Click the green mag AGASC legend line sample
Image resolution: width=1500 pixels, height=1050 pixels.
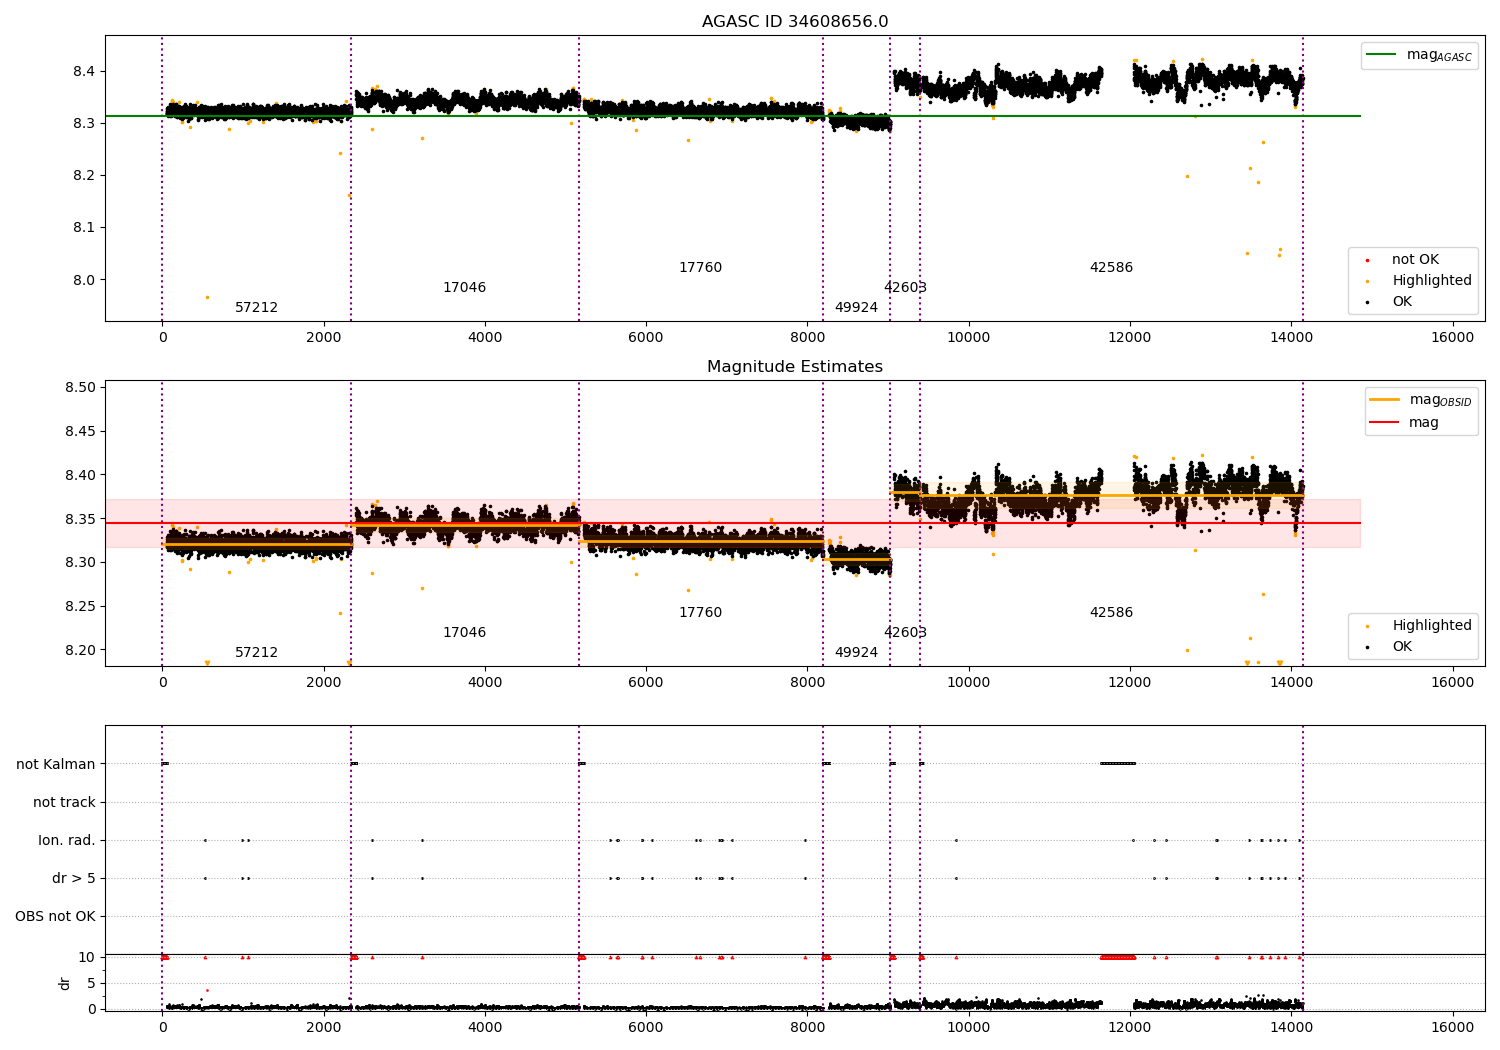pos(1382,54)
